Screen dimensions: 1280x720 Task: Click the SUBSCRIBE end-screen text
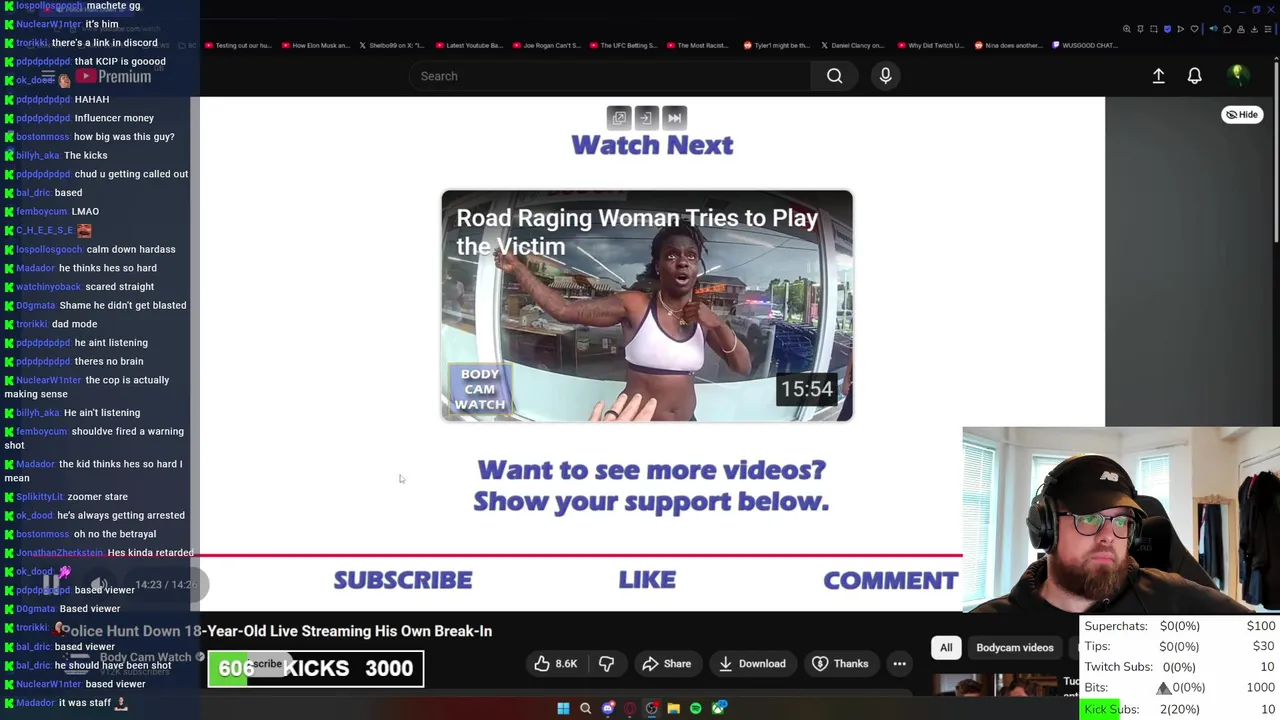[x=402, y=580]
